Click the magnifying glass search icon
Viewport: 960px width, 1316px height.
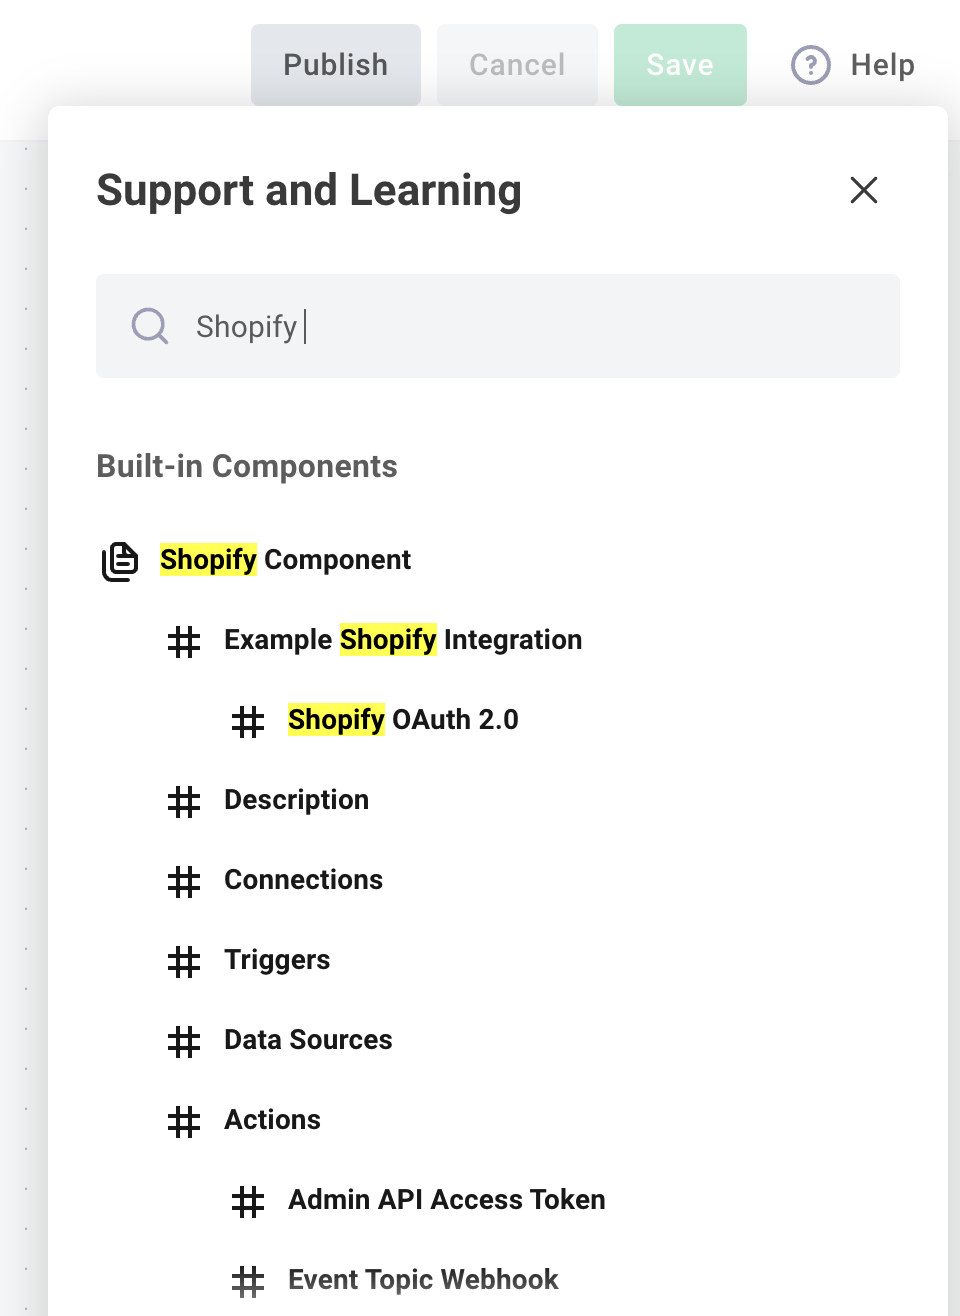pyautogui.click(x=149, y=326)
